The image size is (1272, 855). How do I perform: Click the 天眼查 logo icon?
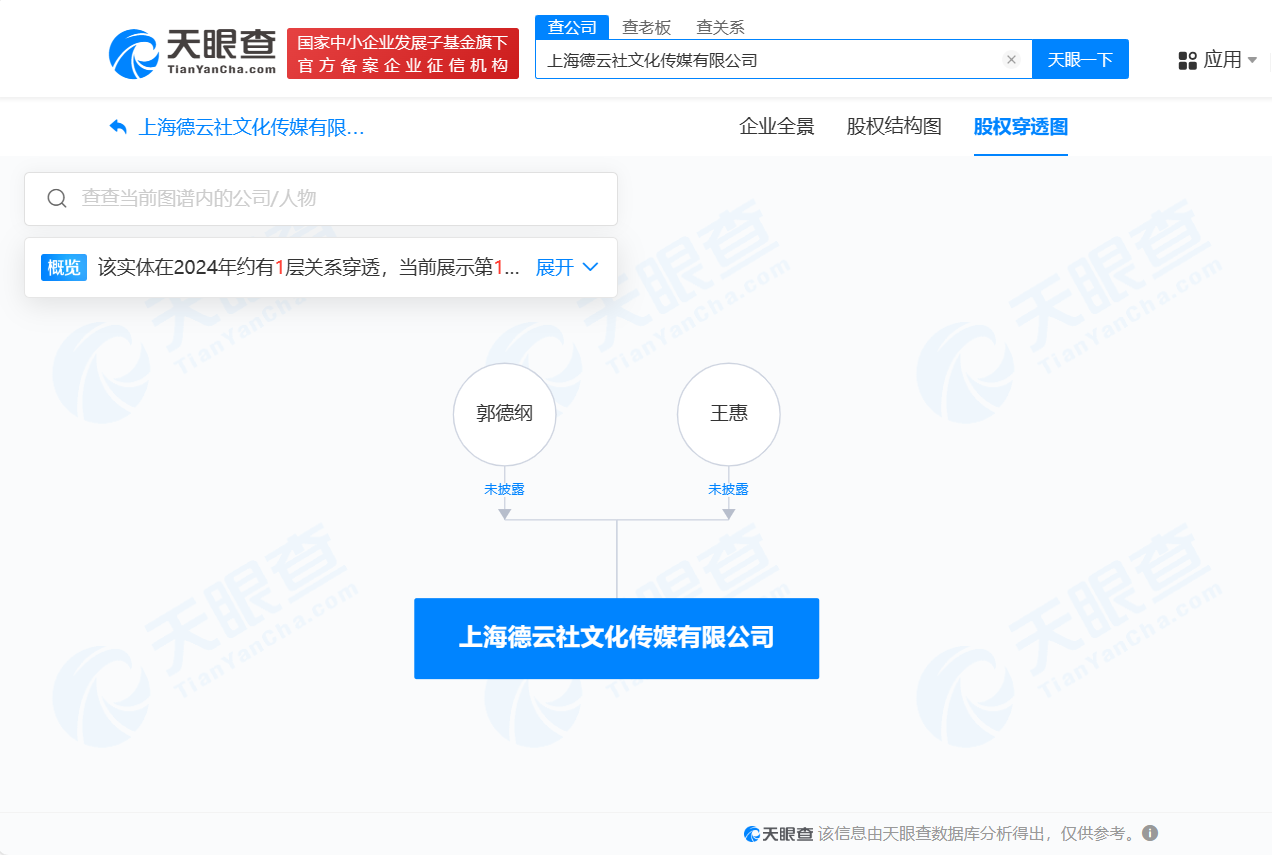(x=131, y=54)
